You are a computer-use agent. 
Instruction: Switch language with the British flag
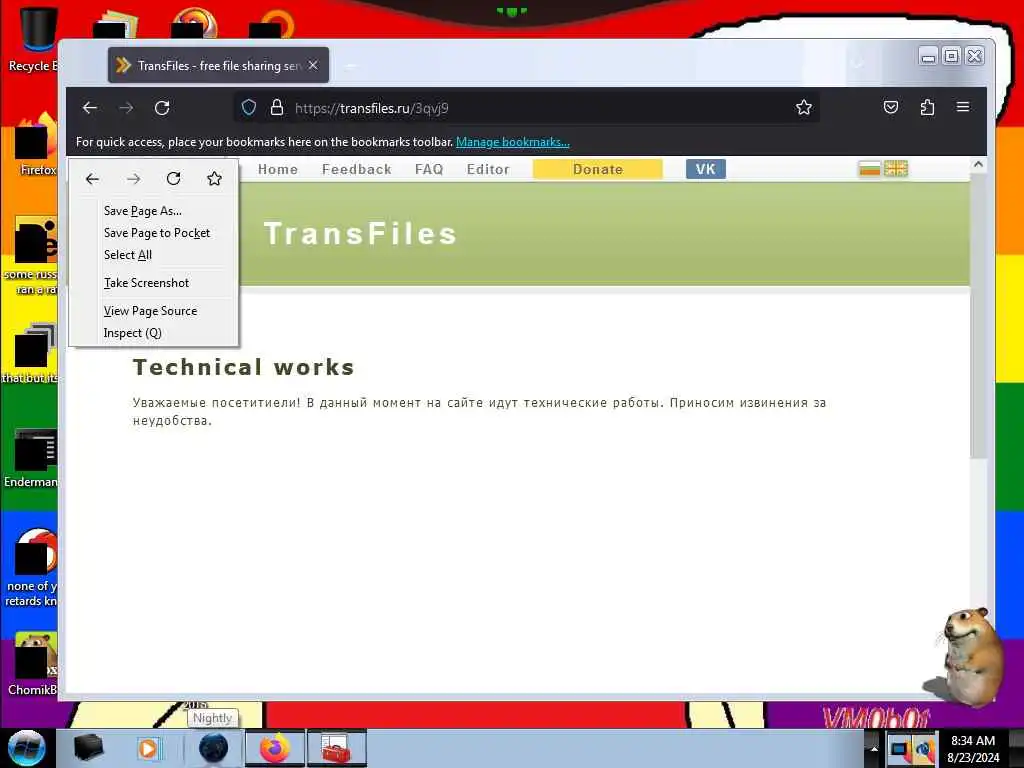point(896,169)
